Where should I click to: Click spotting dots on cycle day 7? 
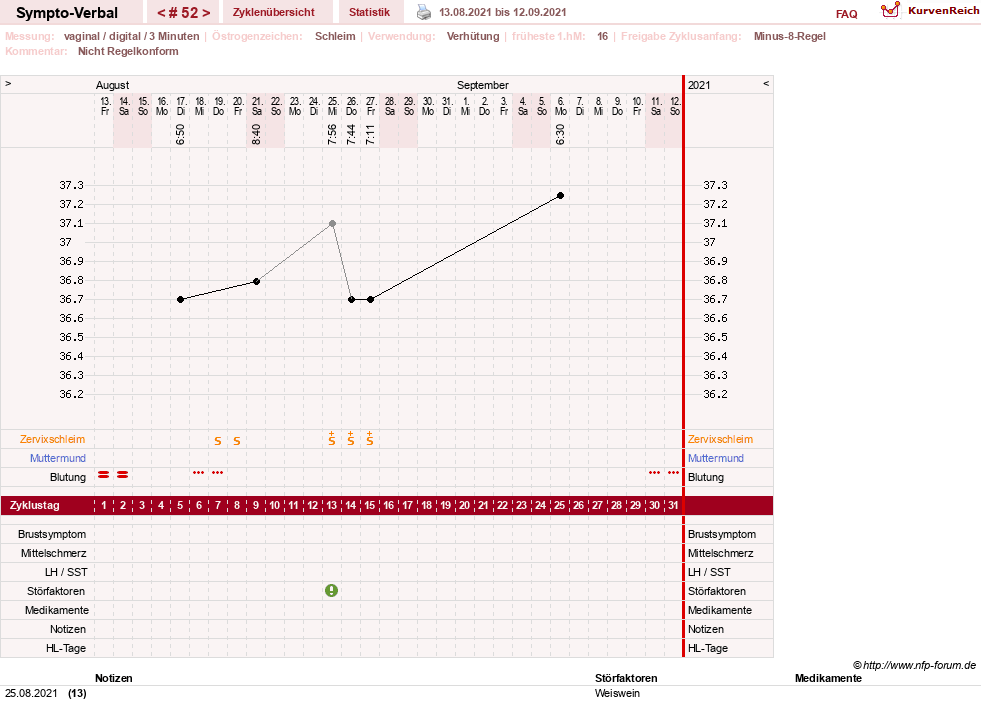218,473
